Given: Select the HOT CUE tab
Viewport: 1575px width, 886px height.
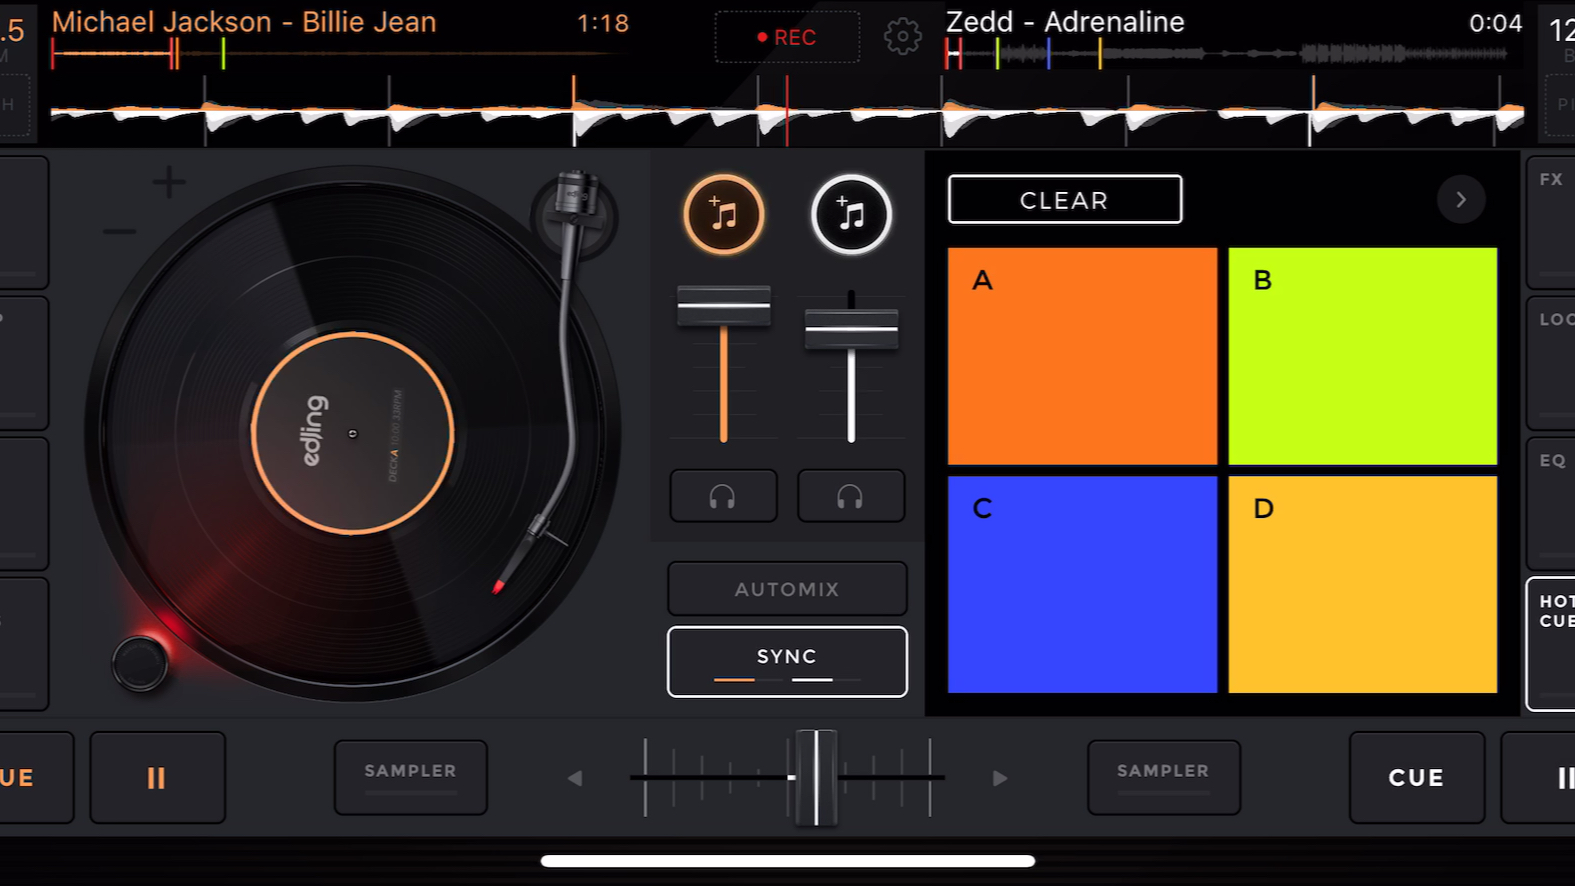Looking at the screenshot, I should [1551, 644].
